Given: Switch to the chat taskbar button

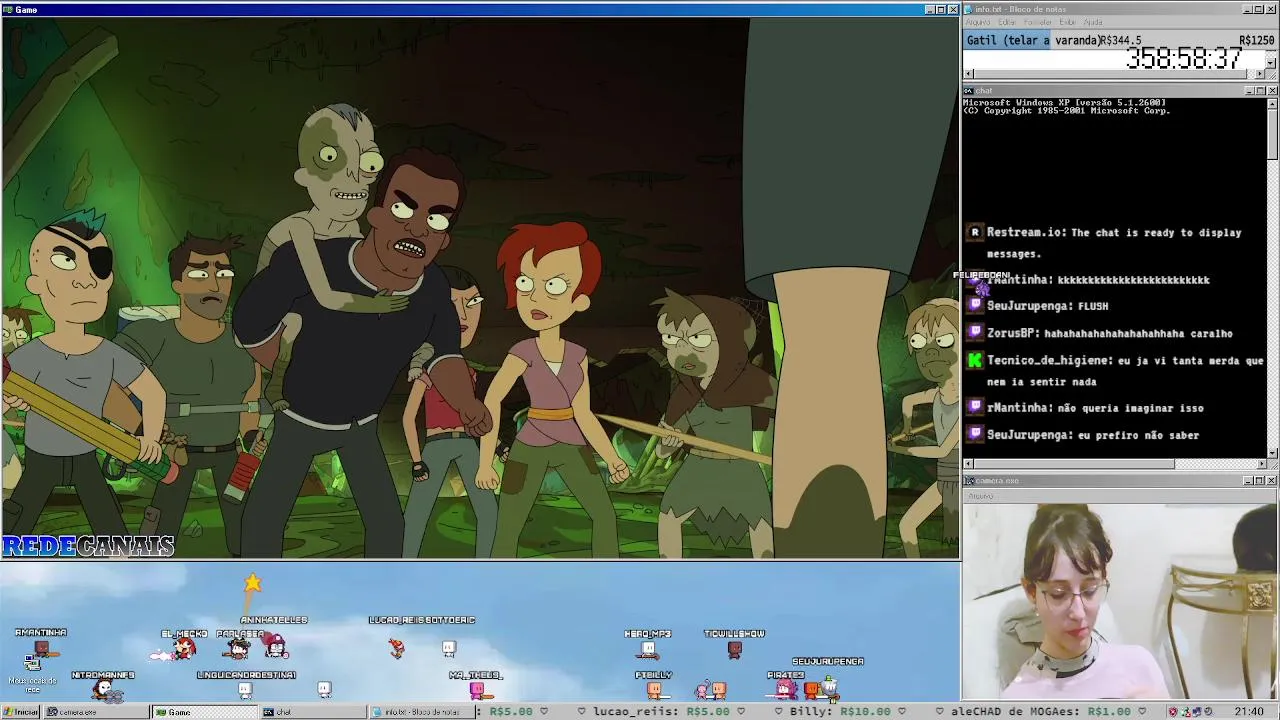Looking at the screenshot, I should [312, 712].
